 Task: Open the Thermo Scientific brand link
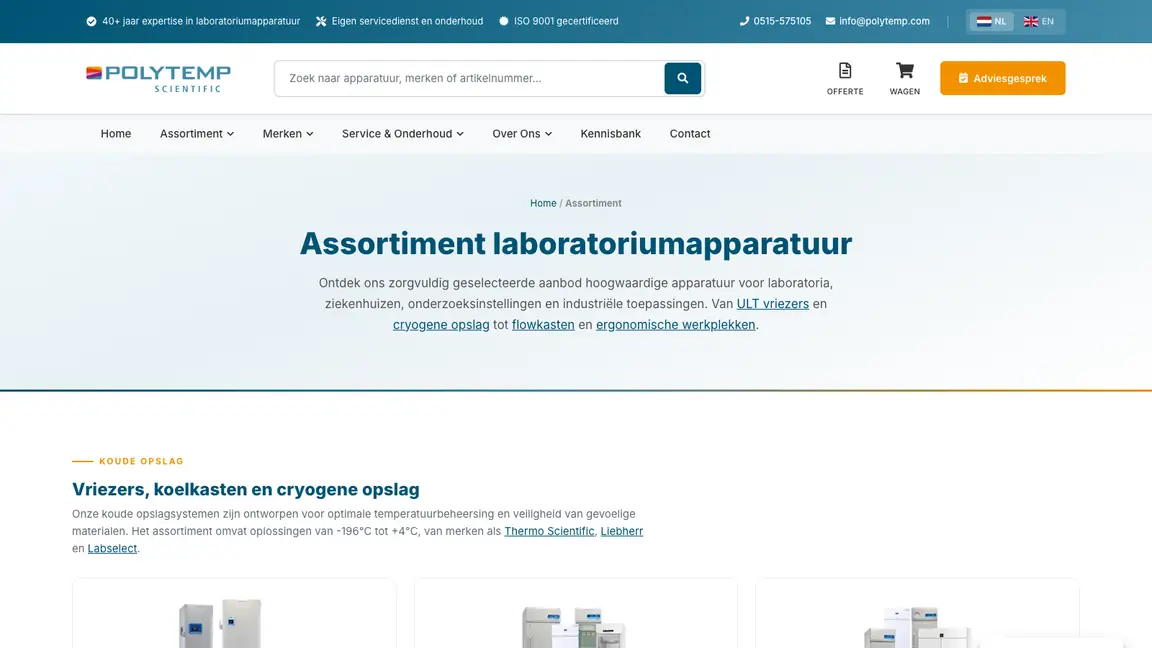(549, 531)
